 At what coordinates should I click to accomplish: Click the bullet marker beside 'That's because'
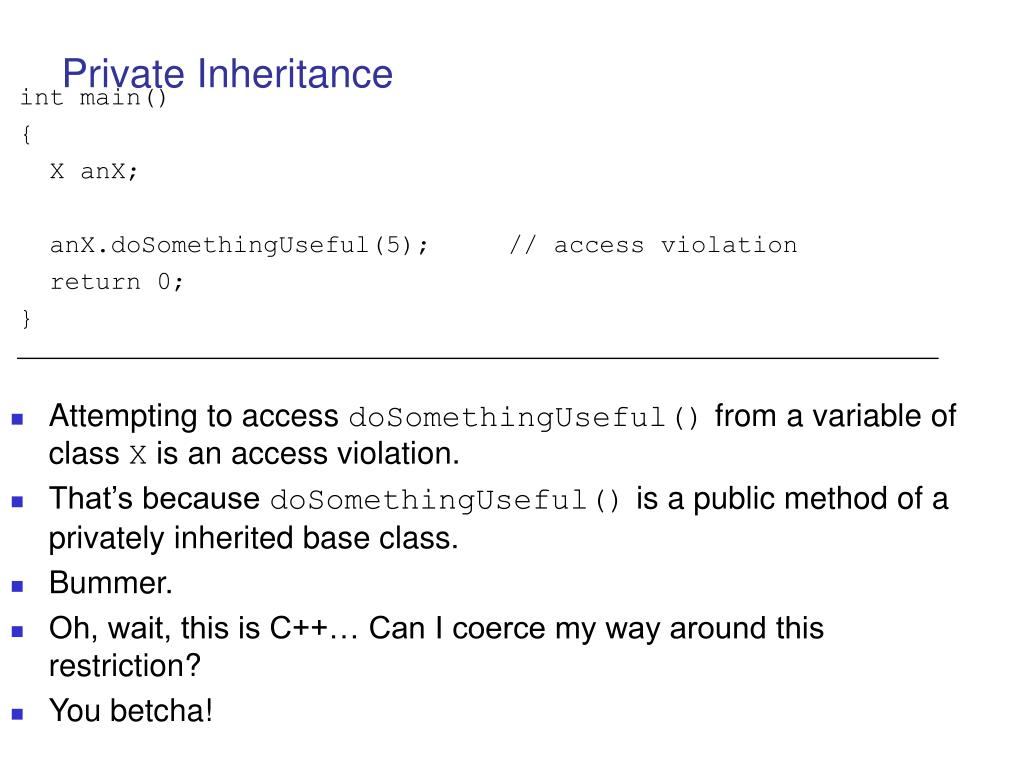(x=18, y=502)
